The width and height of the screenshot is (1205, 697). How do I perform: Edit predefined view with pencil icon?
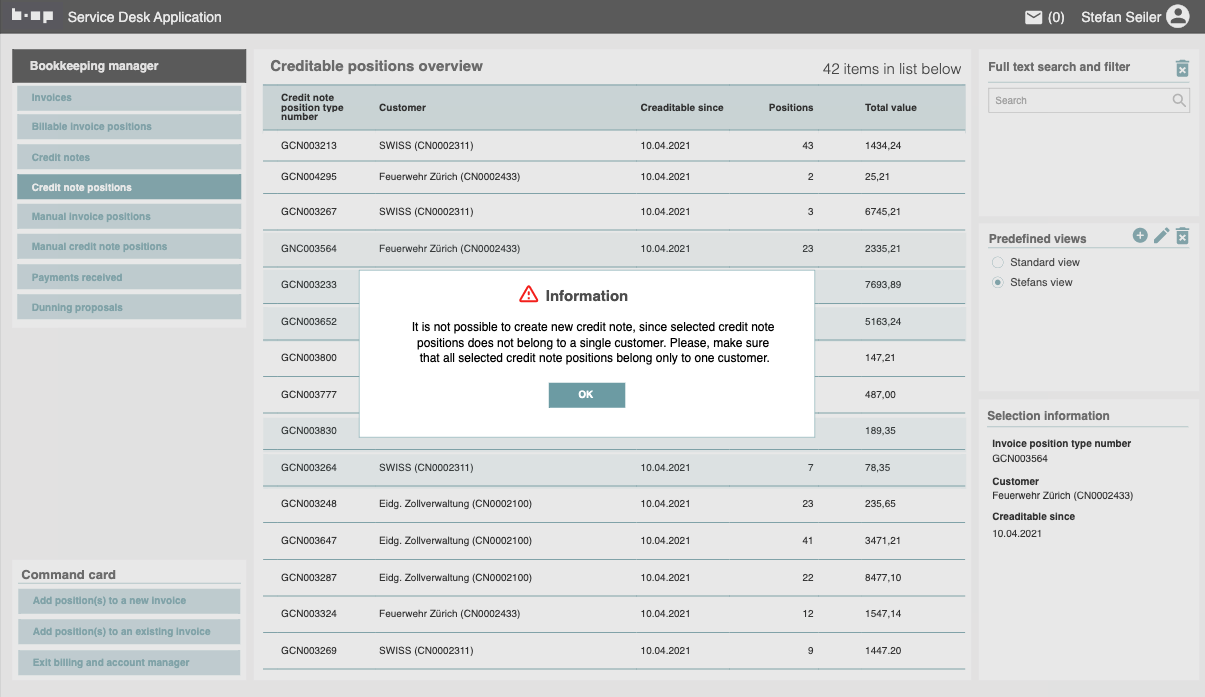pos(1161,236)
